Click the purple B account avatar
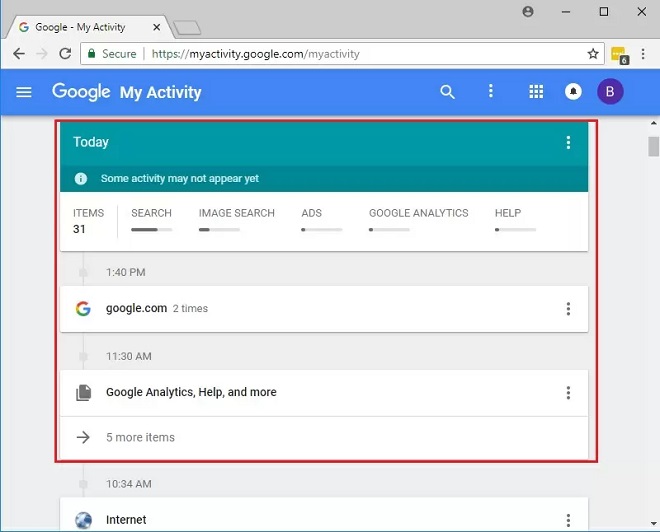The image size is (660, 532). 610,92
